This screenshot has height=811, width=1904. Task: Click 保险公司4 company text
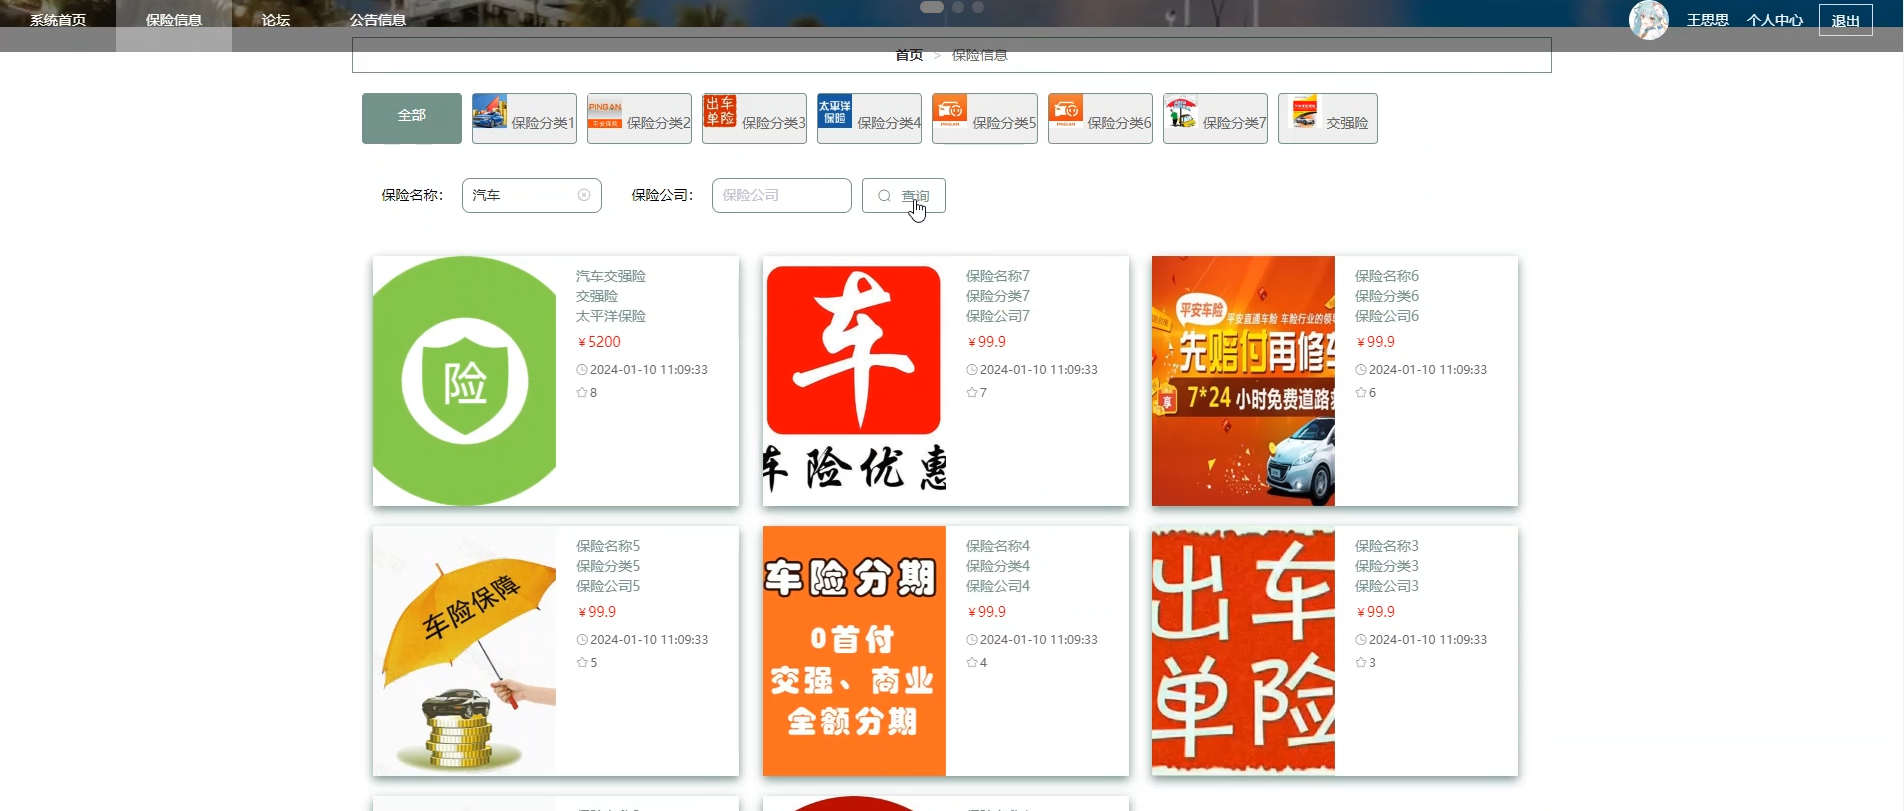tap(997, 586)
